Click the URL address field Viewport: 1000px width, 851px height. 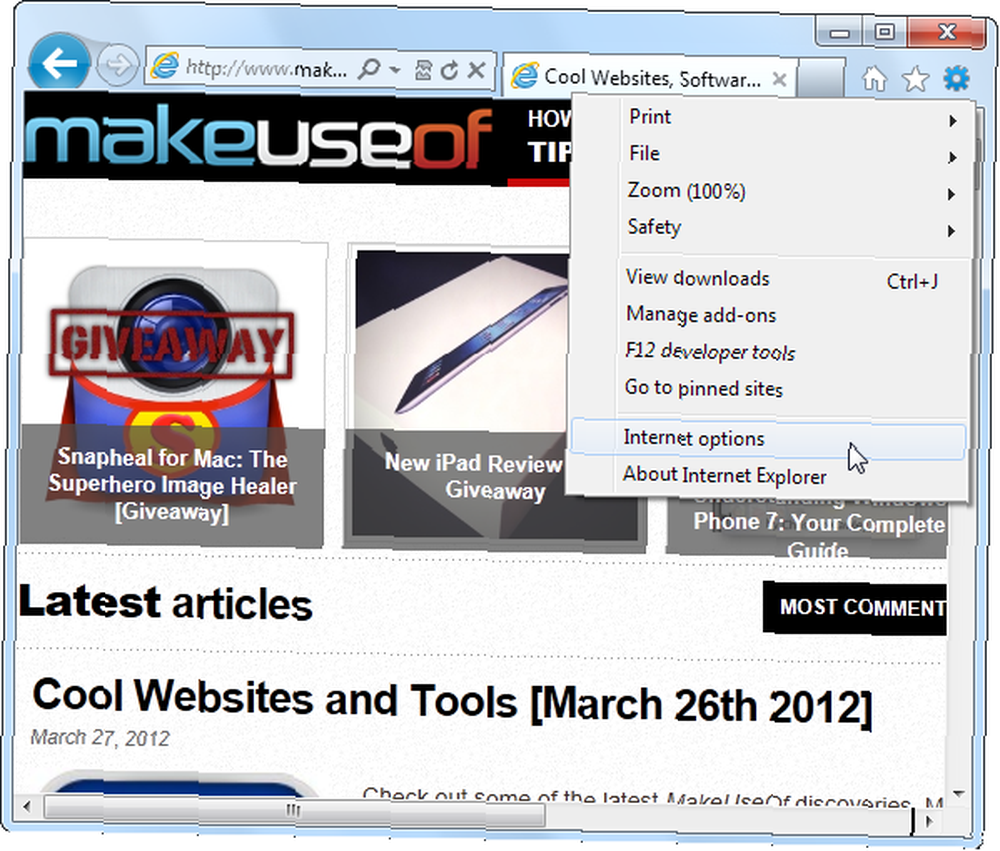click(266, 67)
